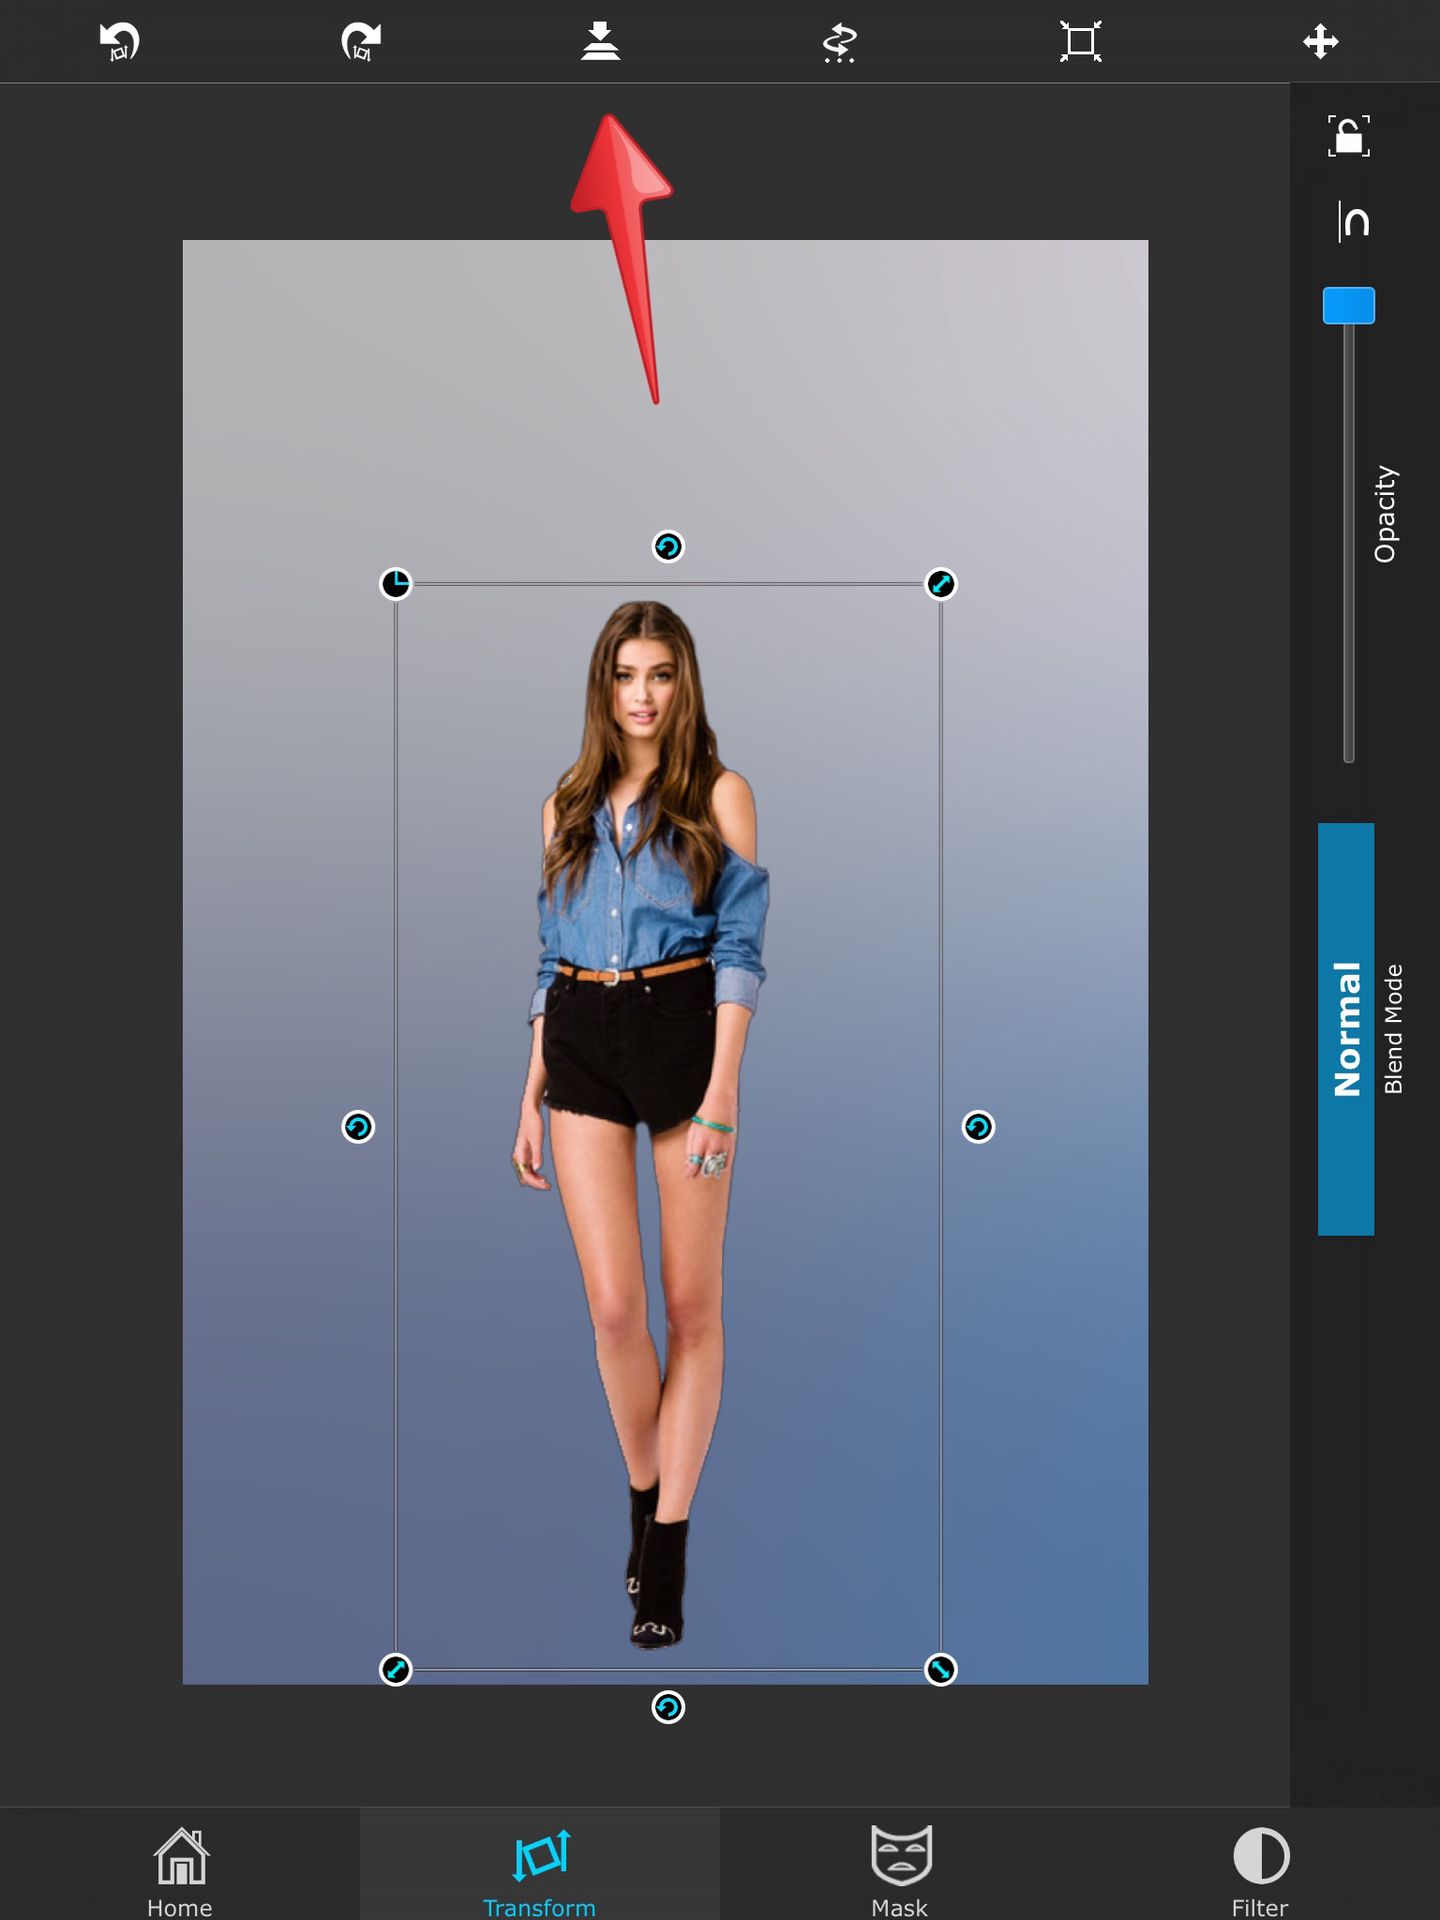
Task: Click the top-right corner scale handle
Action: point(941,584)
